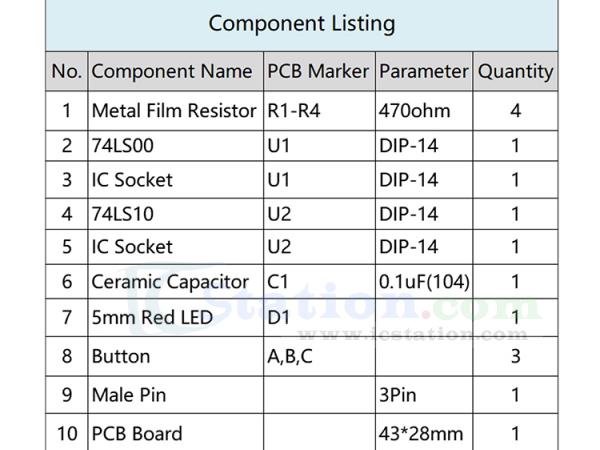Click the 0.1uF(104) parameter cell
The height and width of the screenshot is (450, 600).
click(424, 282)
